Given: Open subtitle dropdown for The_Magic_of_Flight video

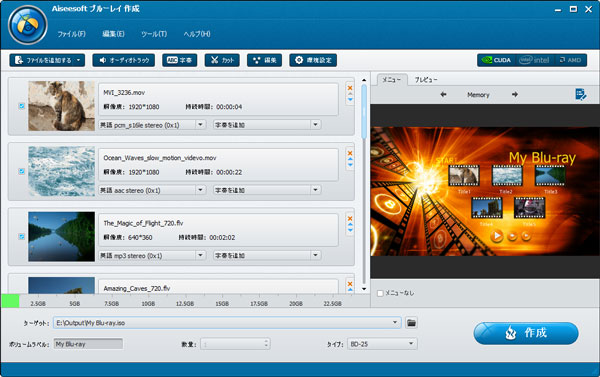Looking at the screenshot, I should (315, 255).
